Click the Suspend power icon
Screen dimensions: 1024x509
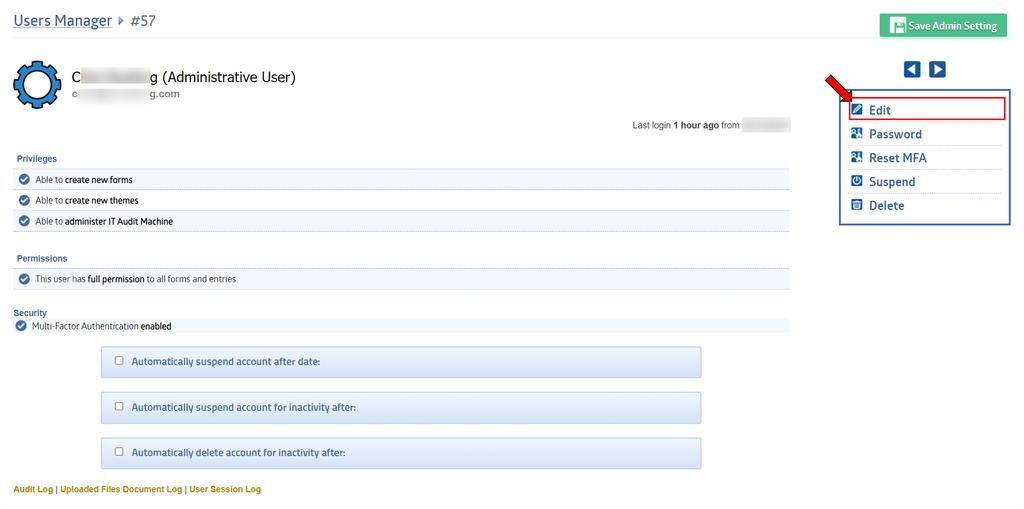click(857, 181)
